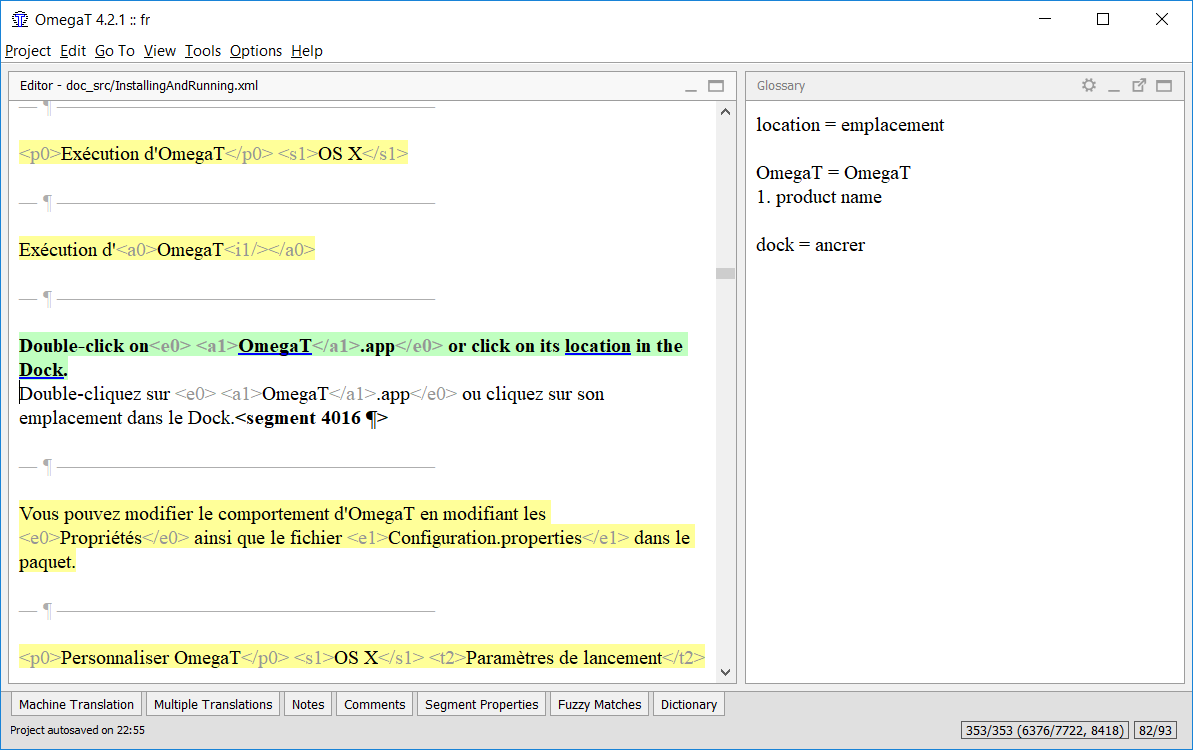Open the Help menu
Viewport: 1193px width, 750px height.
[307, 51]
